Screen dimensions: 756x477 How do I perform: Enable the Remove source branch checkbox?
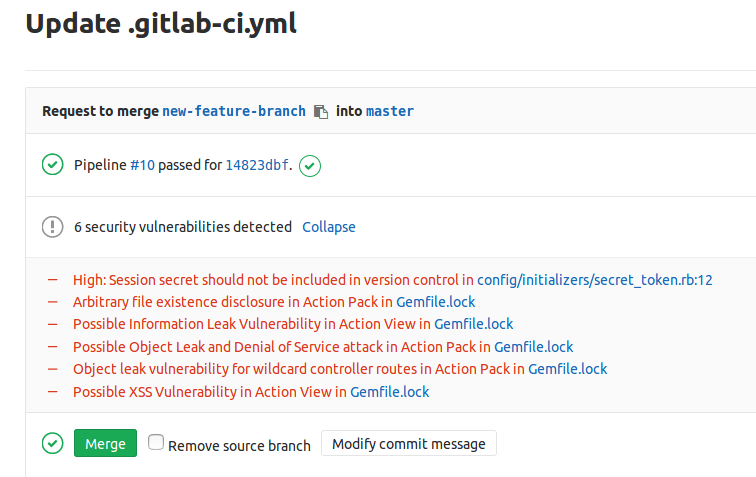(x=156, y=442)
